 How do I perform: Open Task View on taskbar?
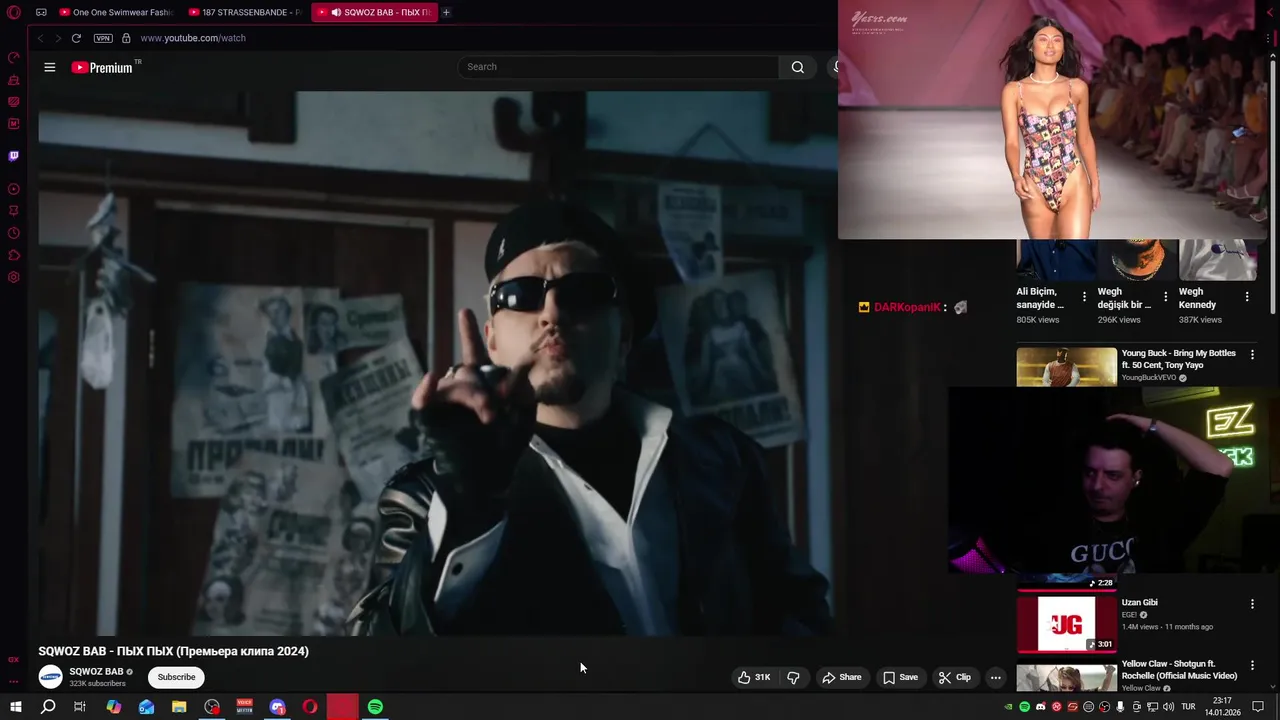(80, 707)
